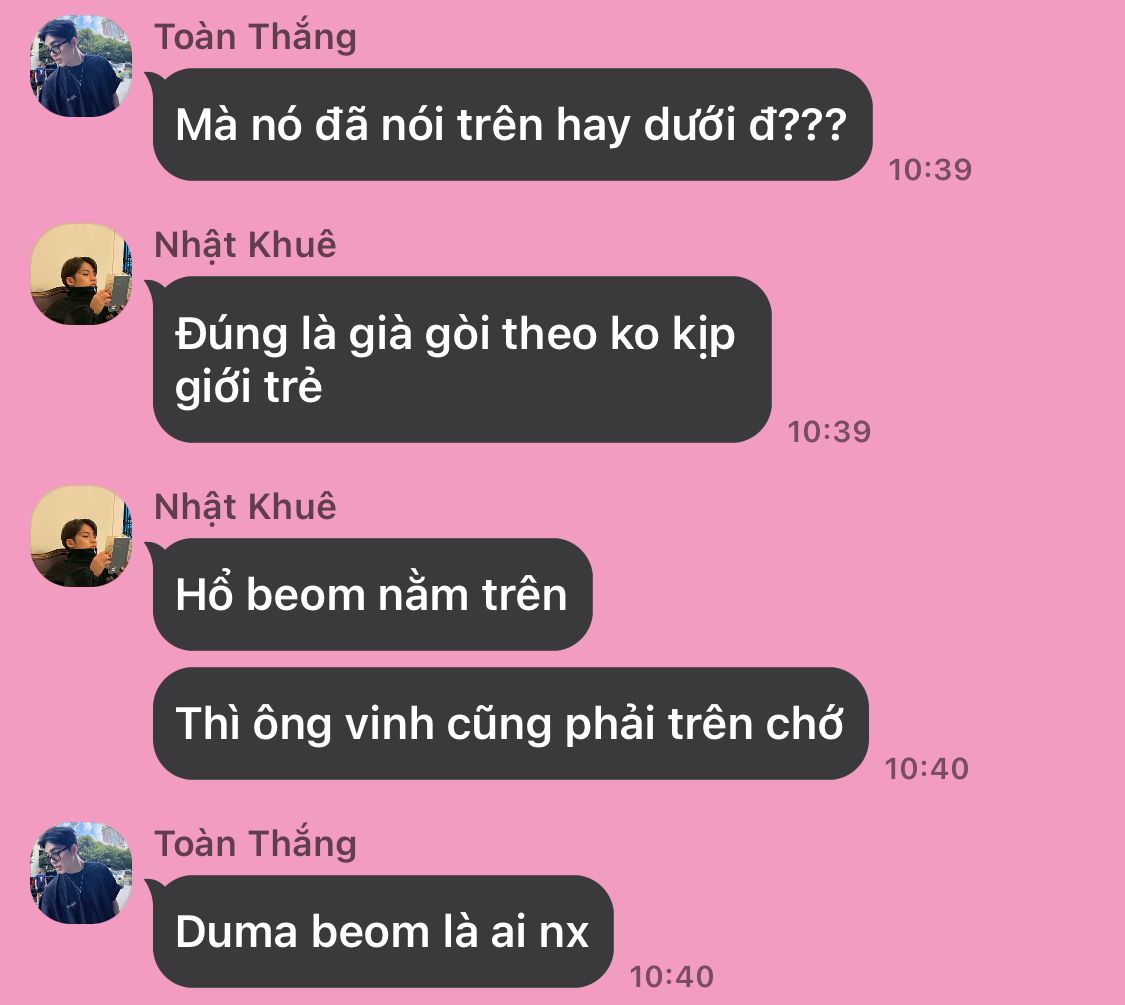
Task: Select the 'Đúng là già gòi theo ko kịp' bubble
Action: coord(462,359)
